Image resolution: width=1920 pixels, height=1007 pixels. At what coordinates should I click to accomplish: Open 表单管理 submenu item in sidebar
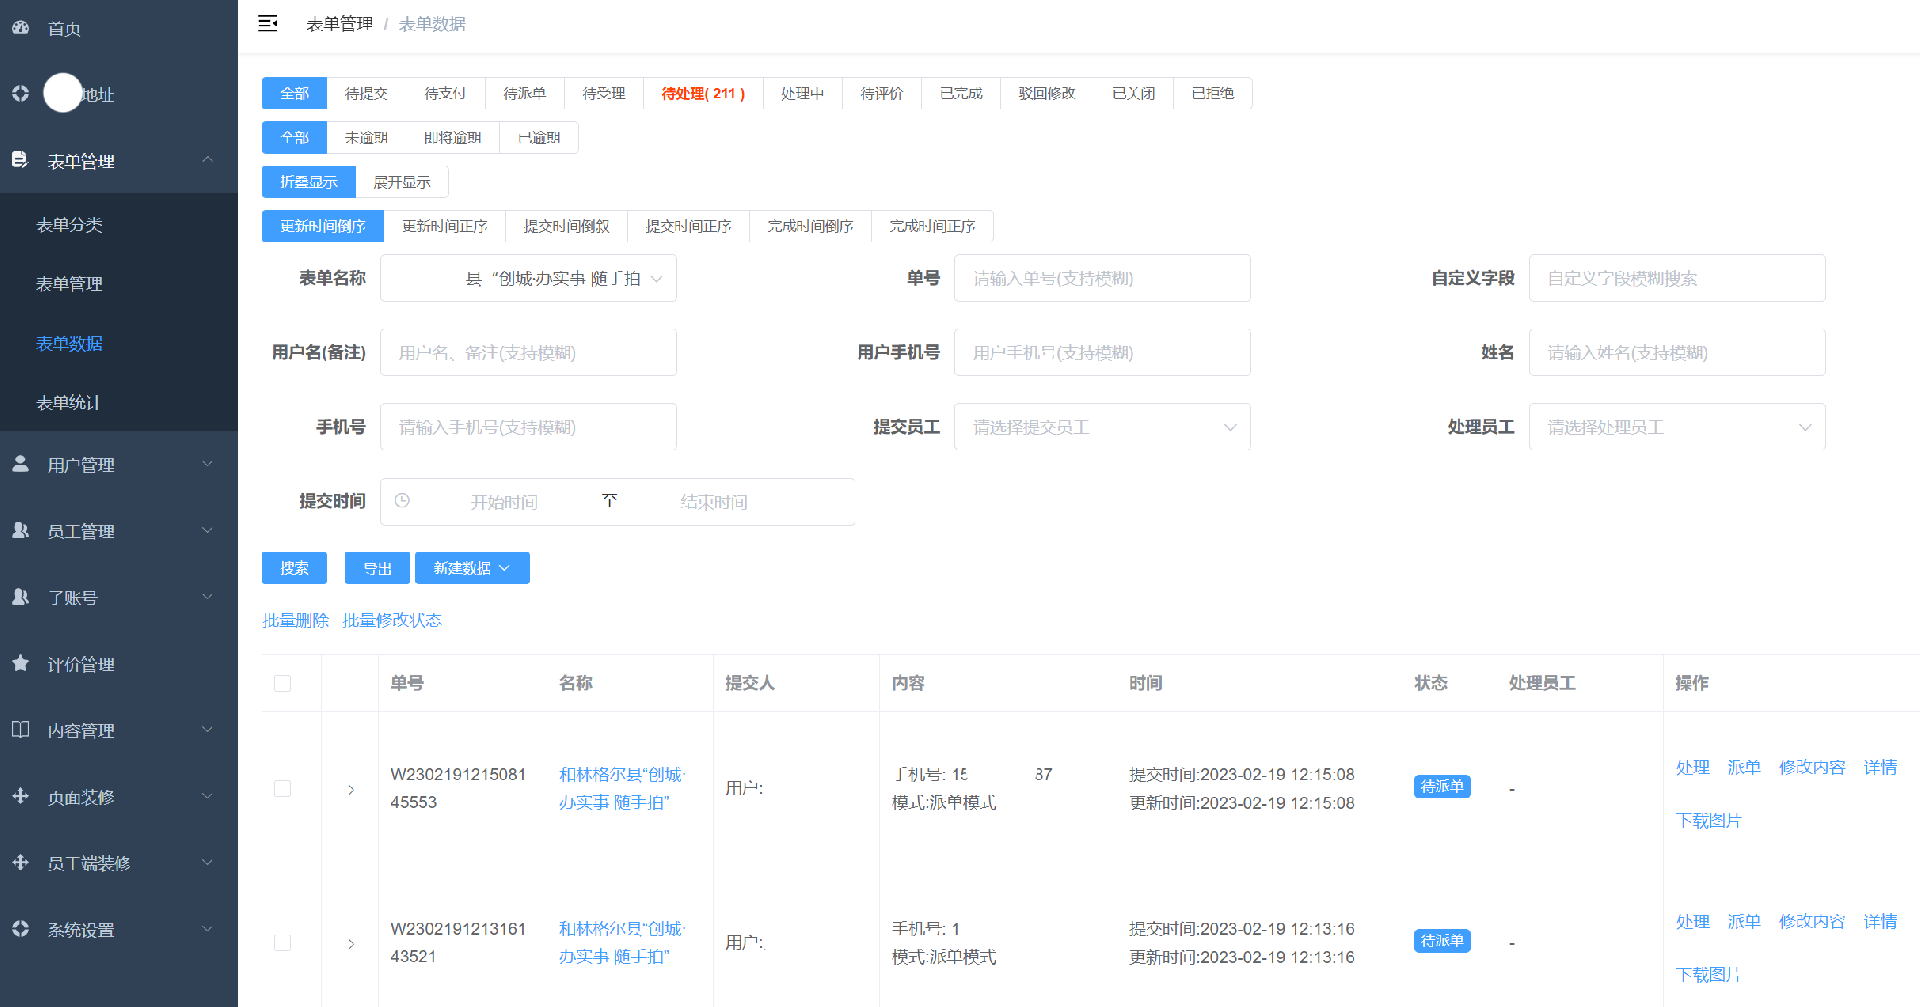pyautogui.click(x=119, y=284)
